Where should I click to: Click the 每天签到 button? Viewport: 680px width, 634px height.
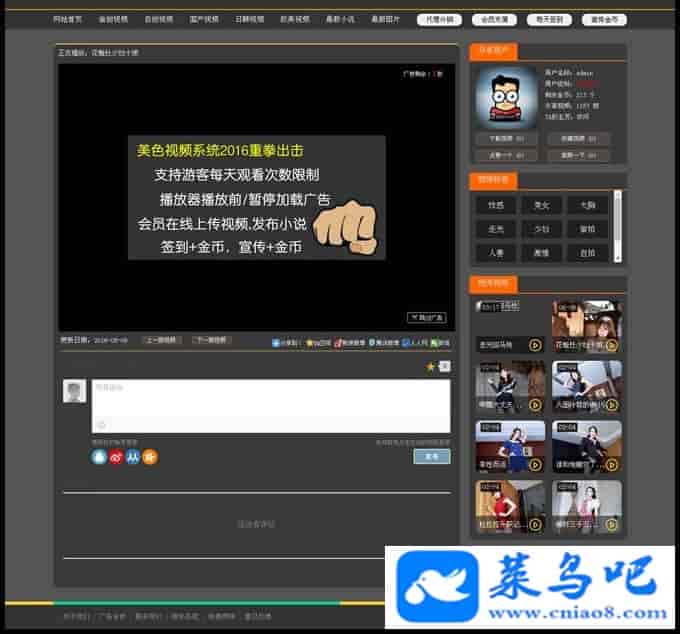(549, 19)
